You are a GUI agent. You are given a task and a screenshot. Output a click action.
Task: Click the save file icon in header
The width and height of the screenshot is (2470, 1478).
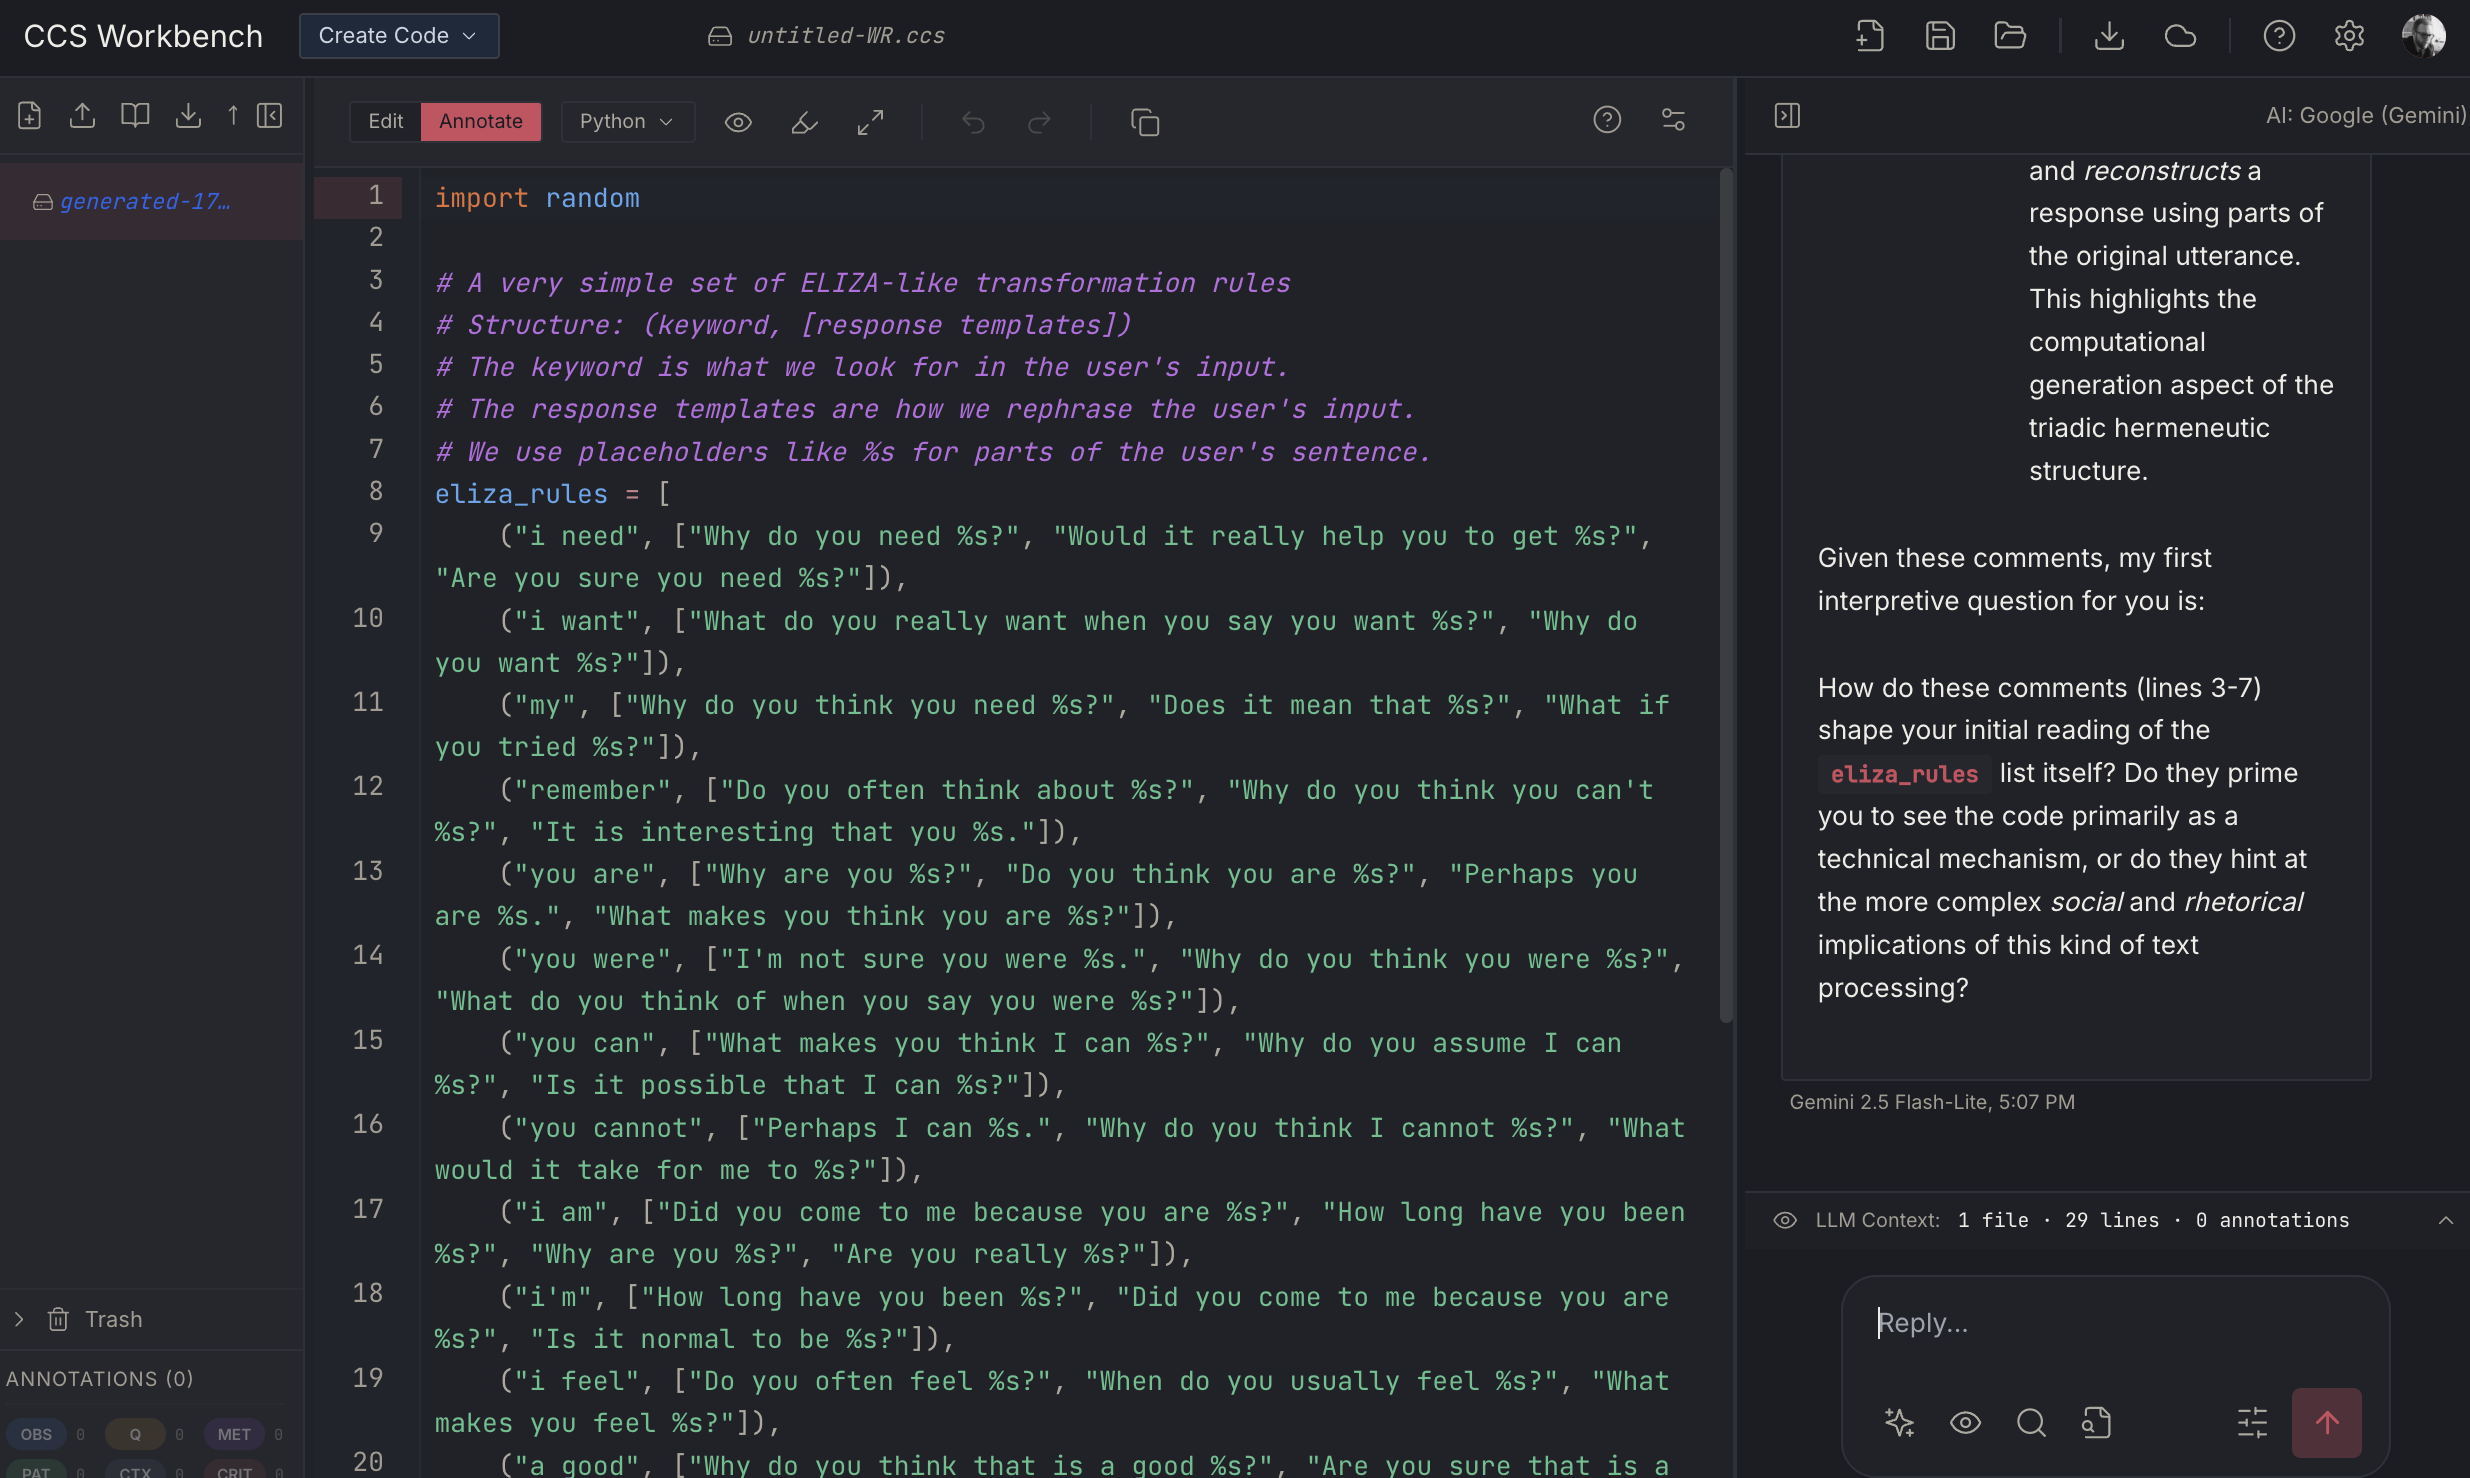pyautogui.click(x=1940, y=36)
